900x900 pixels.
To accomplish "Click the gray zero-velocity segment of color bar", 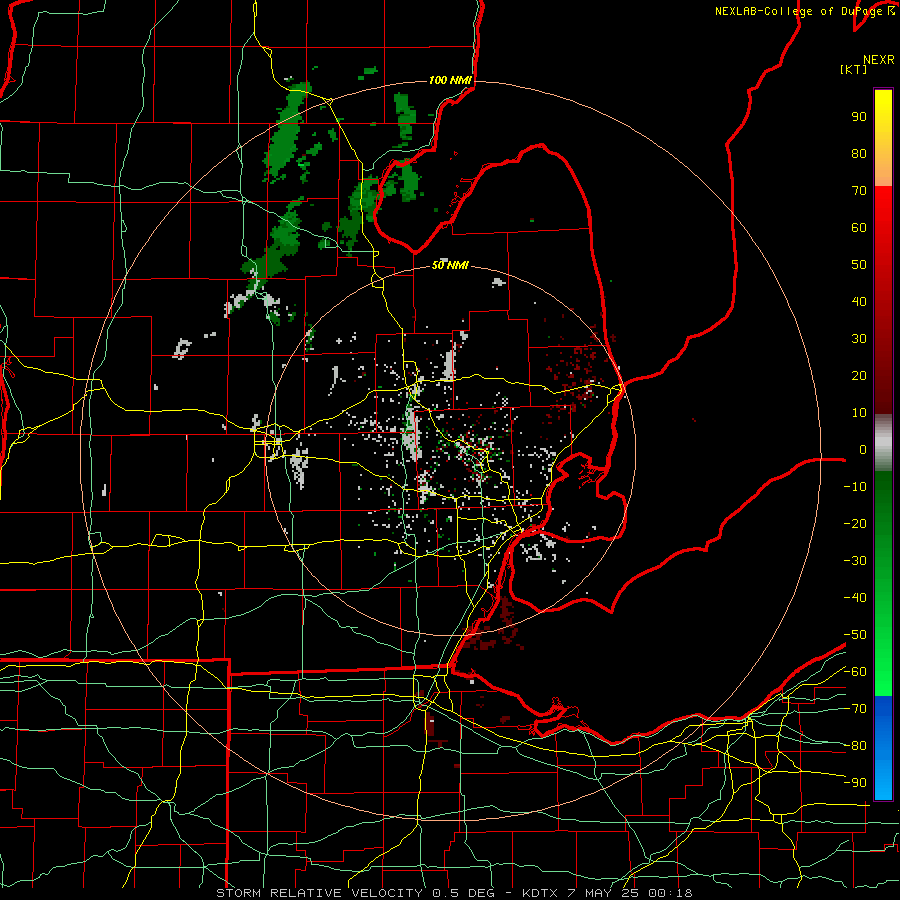I will click(883, 443).
